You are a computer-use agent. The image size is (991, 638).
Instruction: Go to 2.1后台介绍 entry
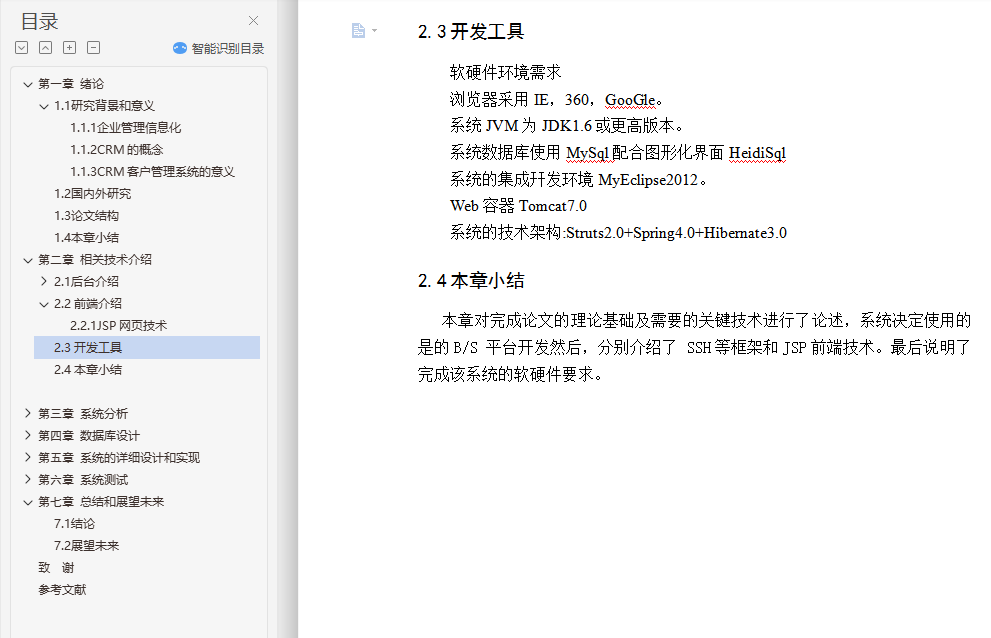[86, 281]
